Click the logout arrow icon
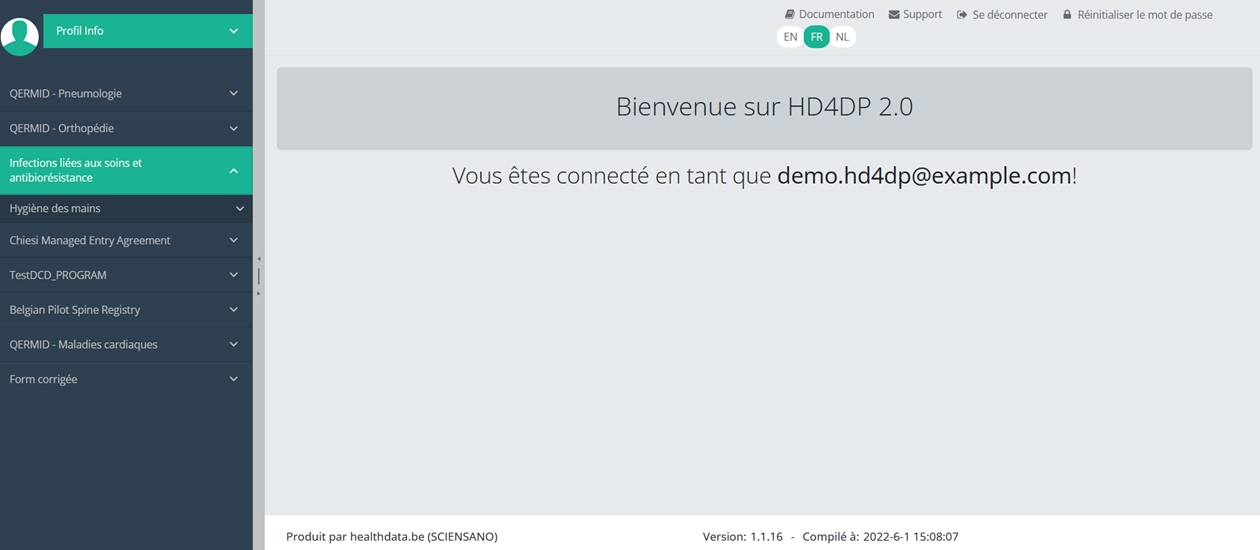 [962, 15]
